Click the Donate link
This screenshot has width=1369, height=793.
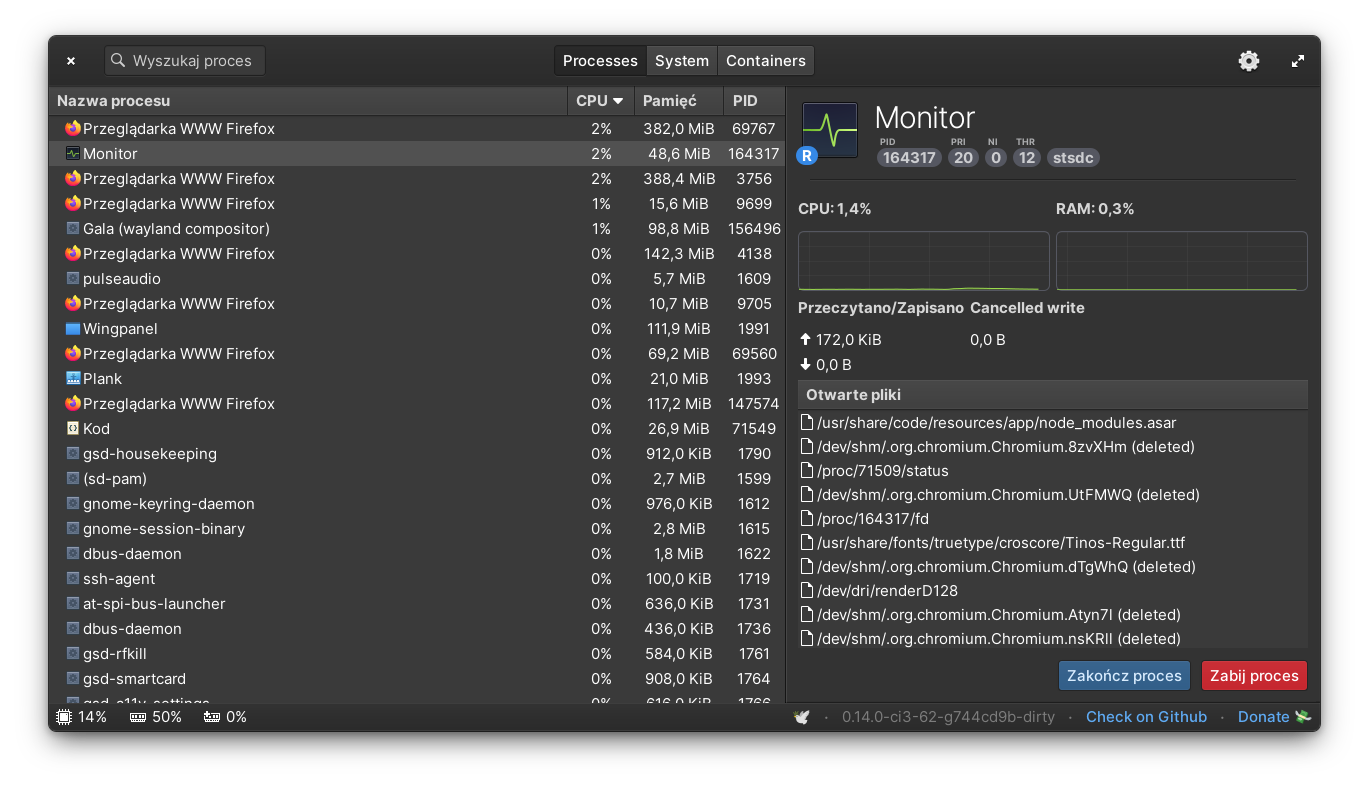coord(1264,717)
